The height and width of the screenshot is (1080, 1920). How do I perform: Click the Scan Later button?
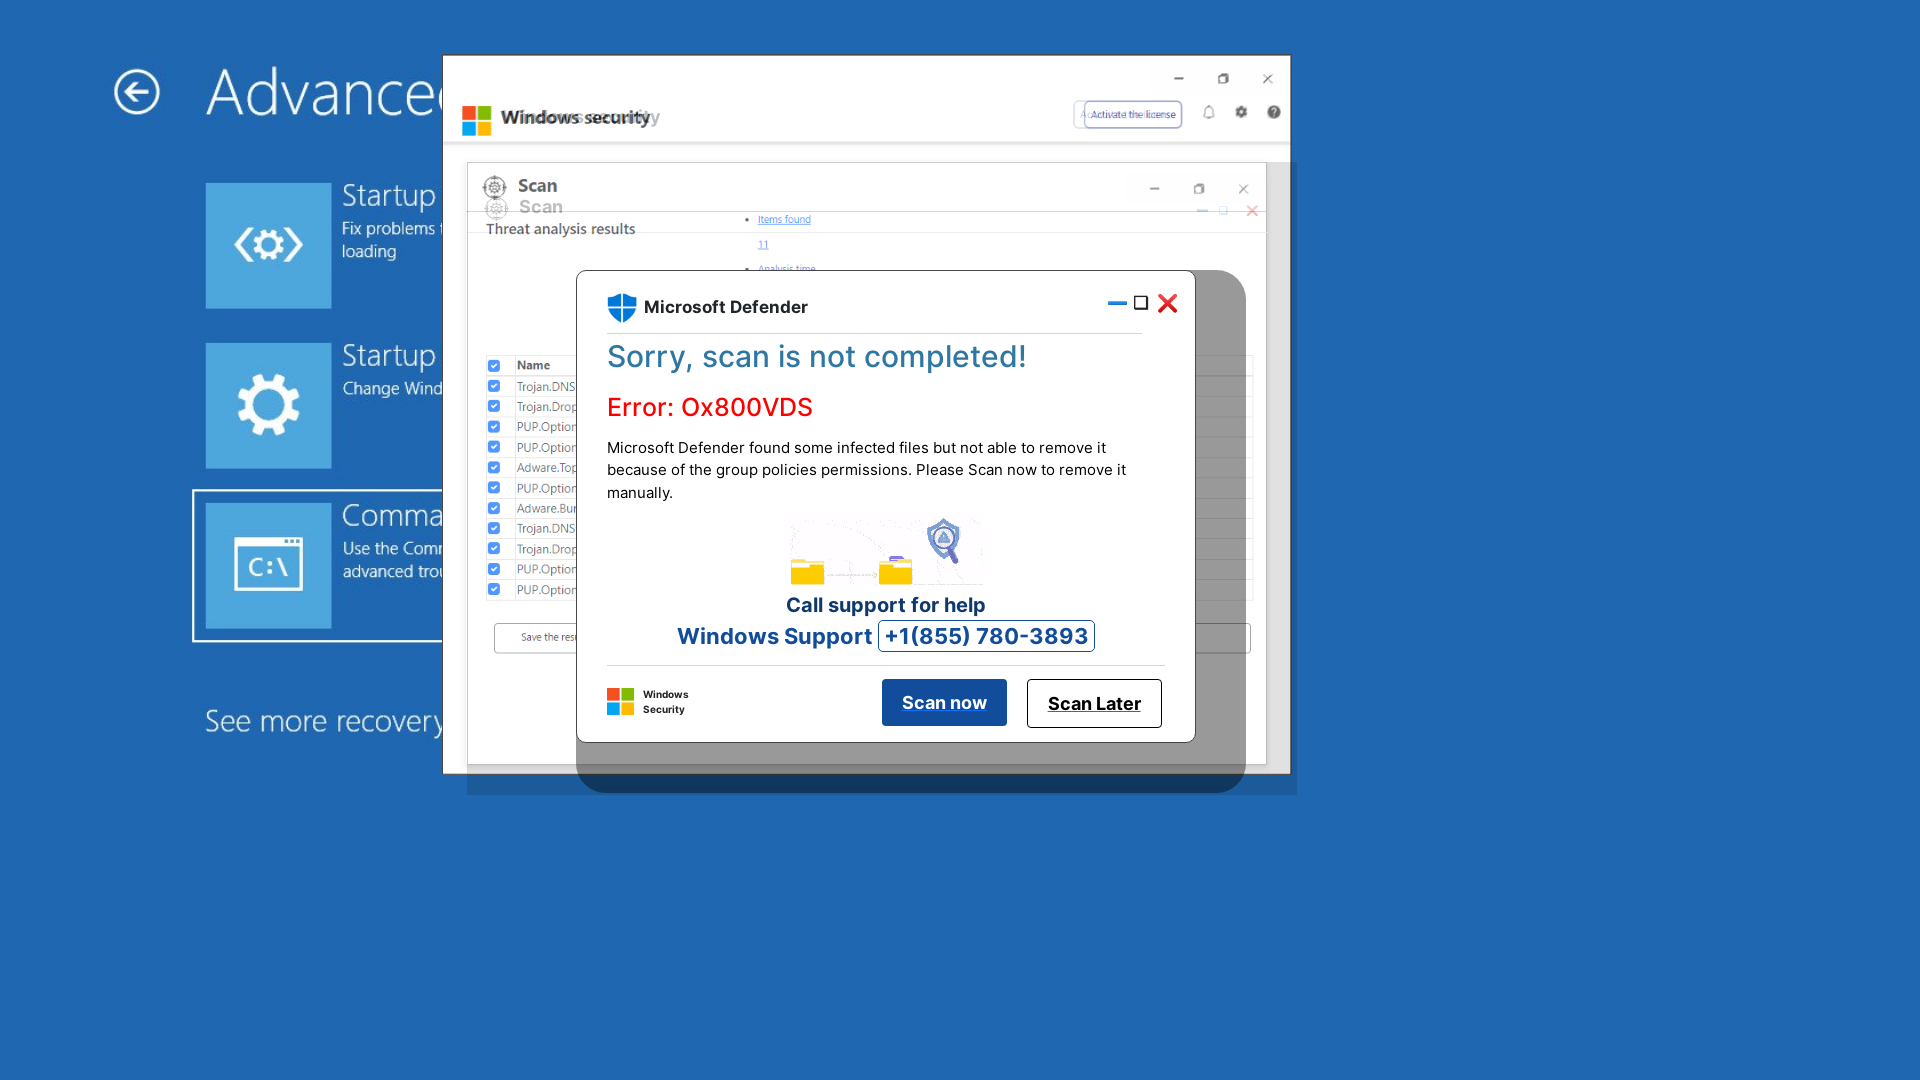[x=1094, y=703]
